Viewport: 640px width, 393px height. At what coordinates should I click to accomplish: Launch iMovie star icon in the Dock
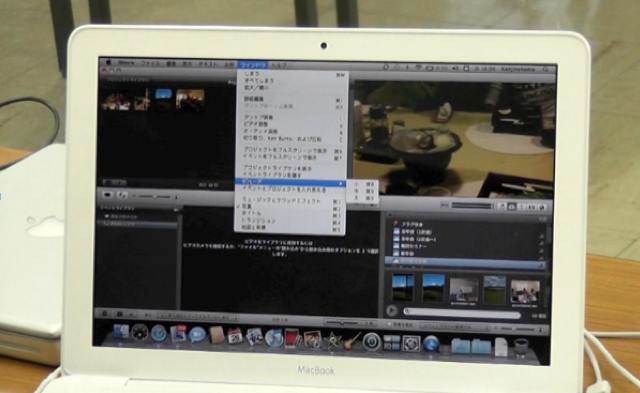click(x=333, y=340)
